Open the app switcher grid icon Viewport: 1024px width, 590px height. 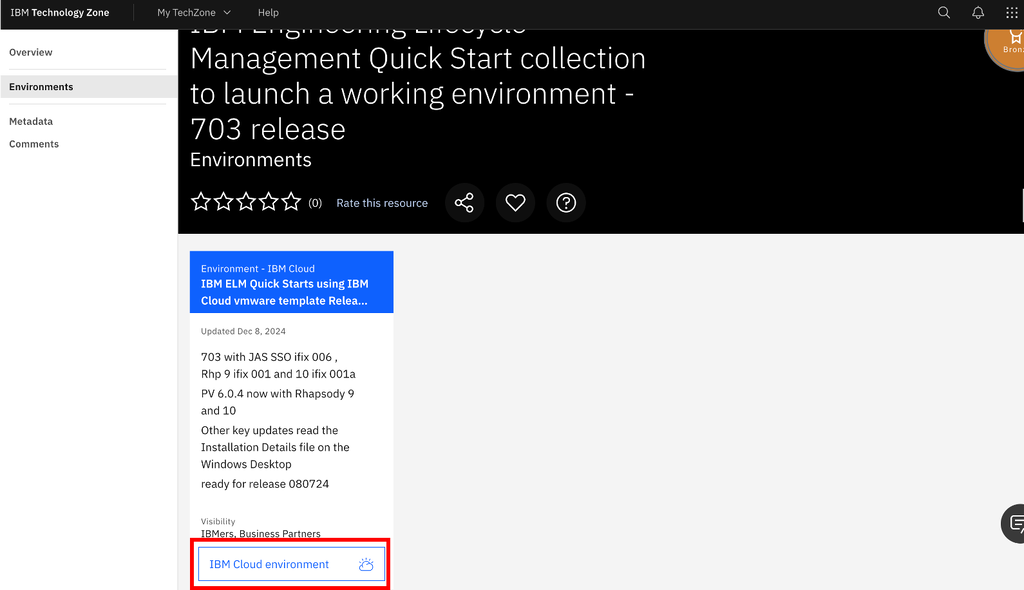tap(1012, 12)
